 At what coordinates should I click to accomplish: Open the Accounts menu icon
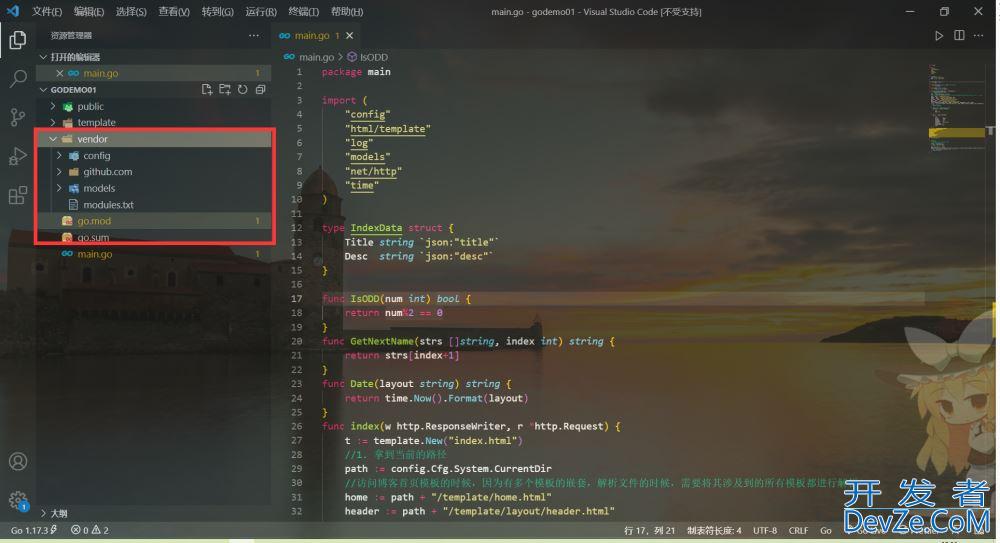pyautogui.click(x=18, y=461)
